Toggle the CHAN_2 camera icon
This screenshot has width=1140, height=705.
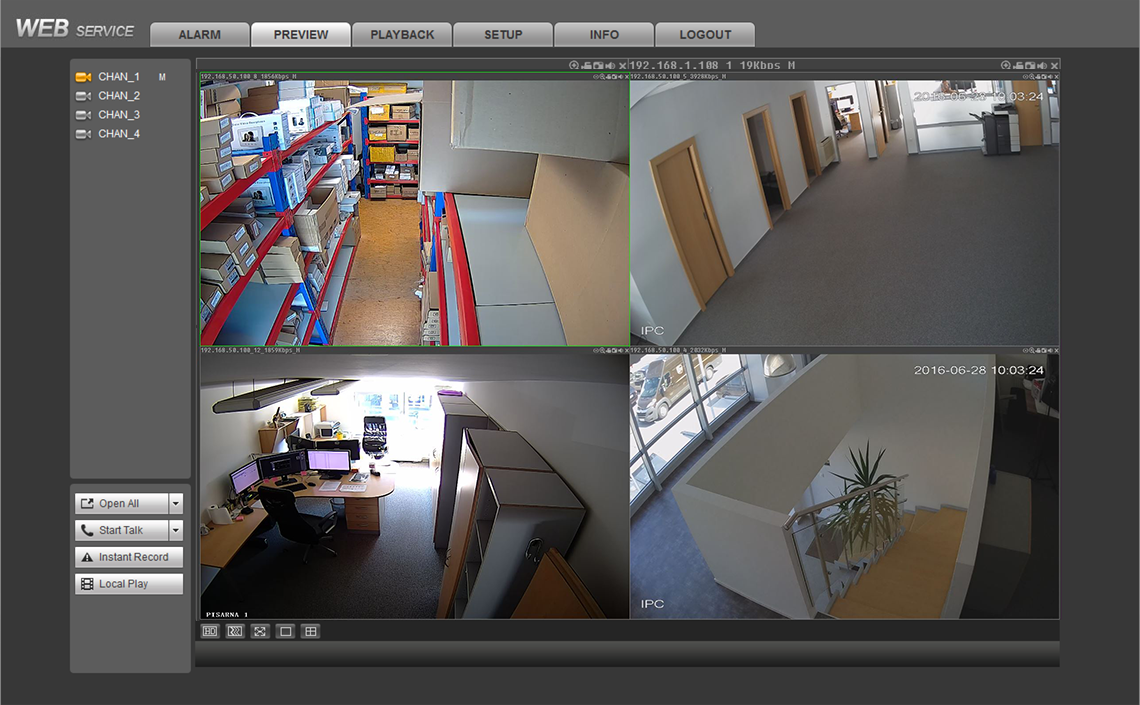point(83,96)
